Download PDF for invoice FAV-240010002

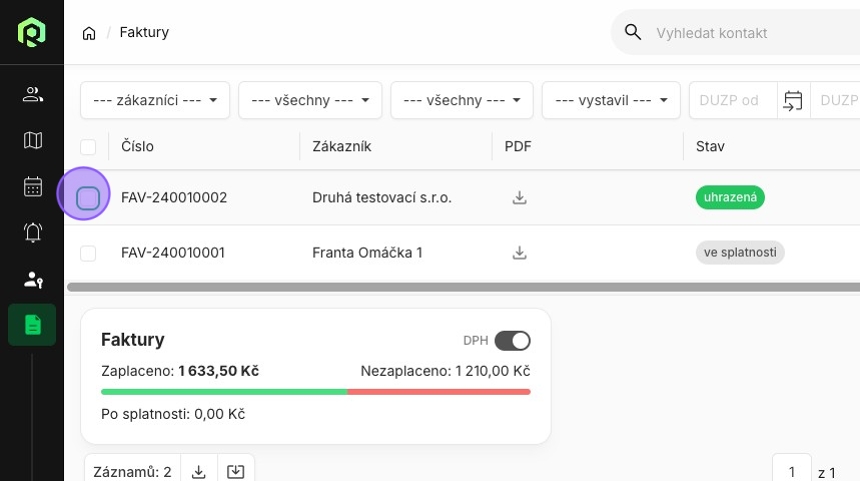(x=519, y=198)
